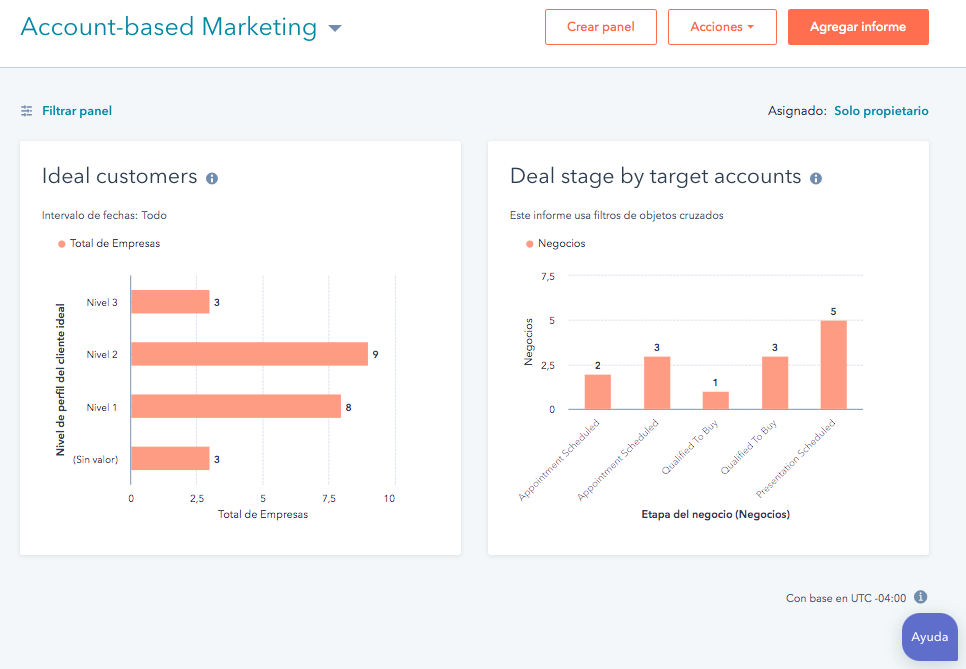Viewport: 966px width, 669px height.
Task: Select the Nivel 2 bar
Action: [x=250, y=354]
